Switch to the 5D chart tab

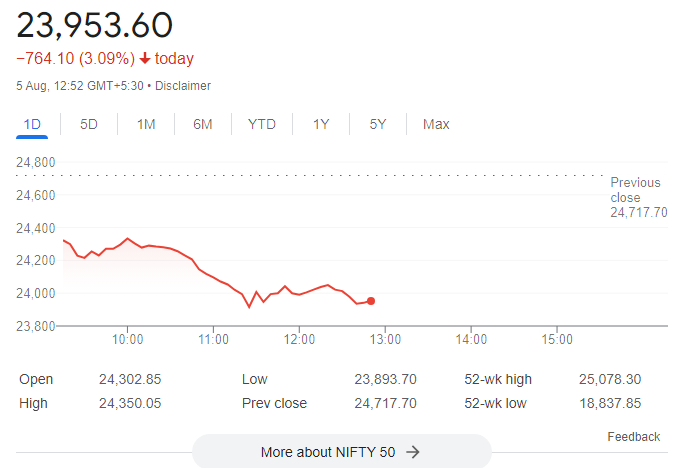89,124
